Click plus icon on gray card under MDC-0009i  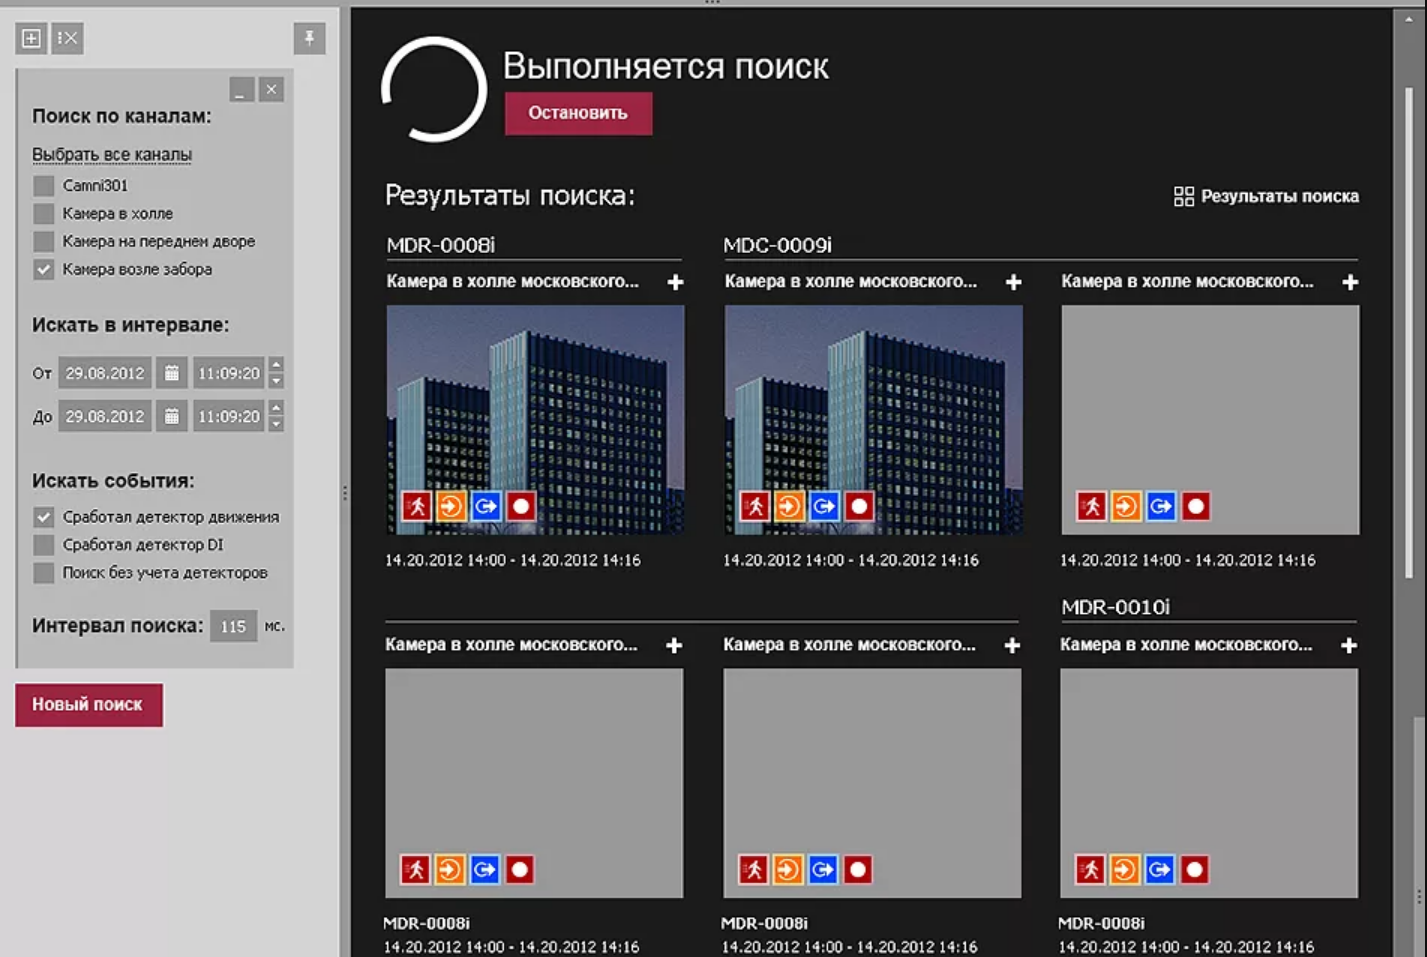click(1351, 282)
